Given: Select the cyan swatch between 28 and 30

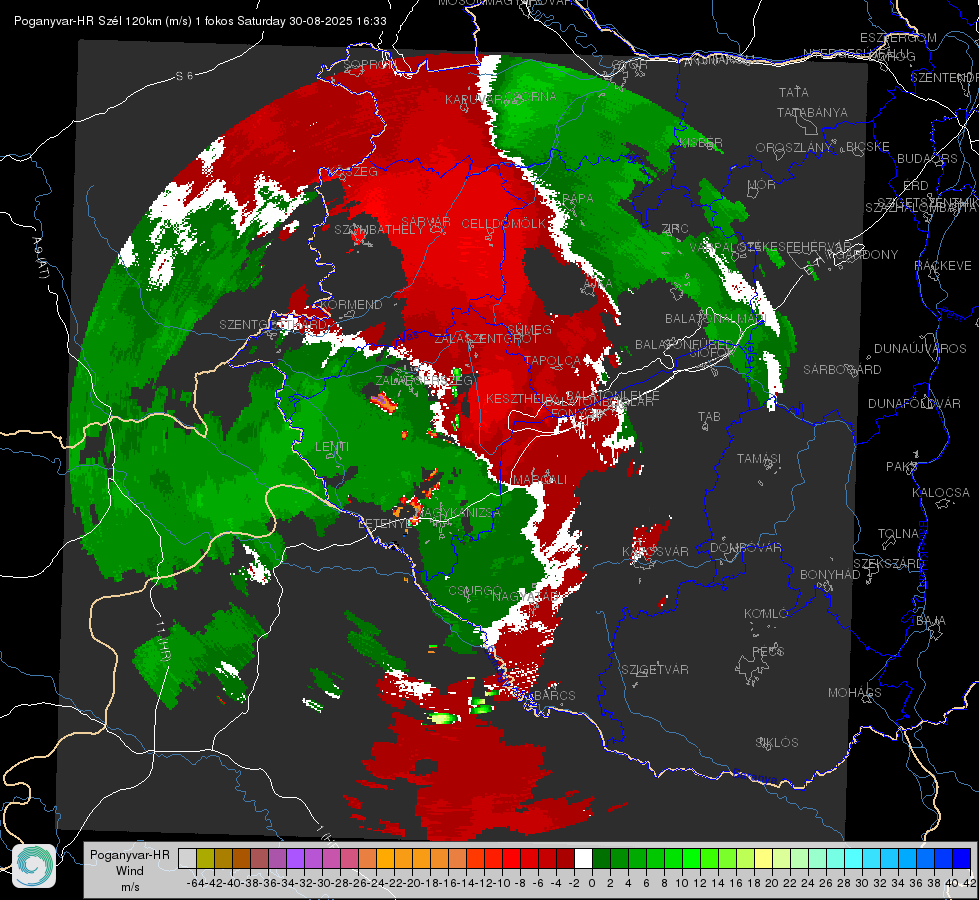Looking at the screenshot, I should (854, 858).
